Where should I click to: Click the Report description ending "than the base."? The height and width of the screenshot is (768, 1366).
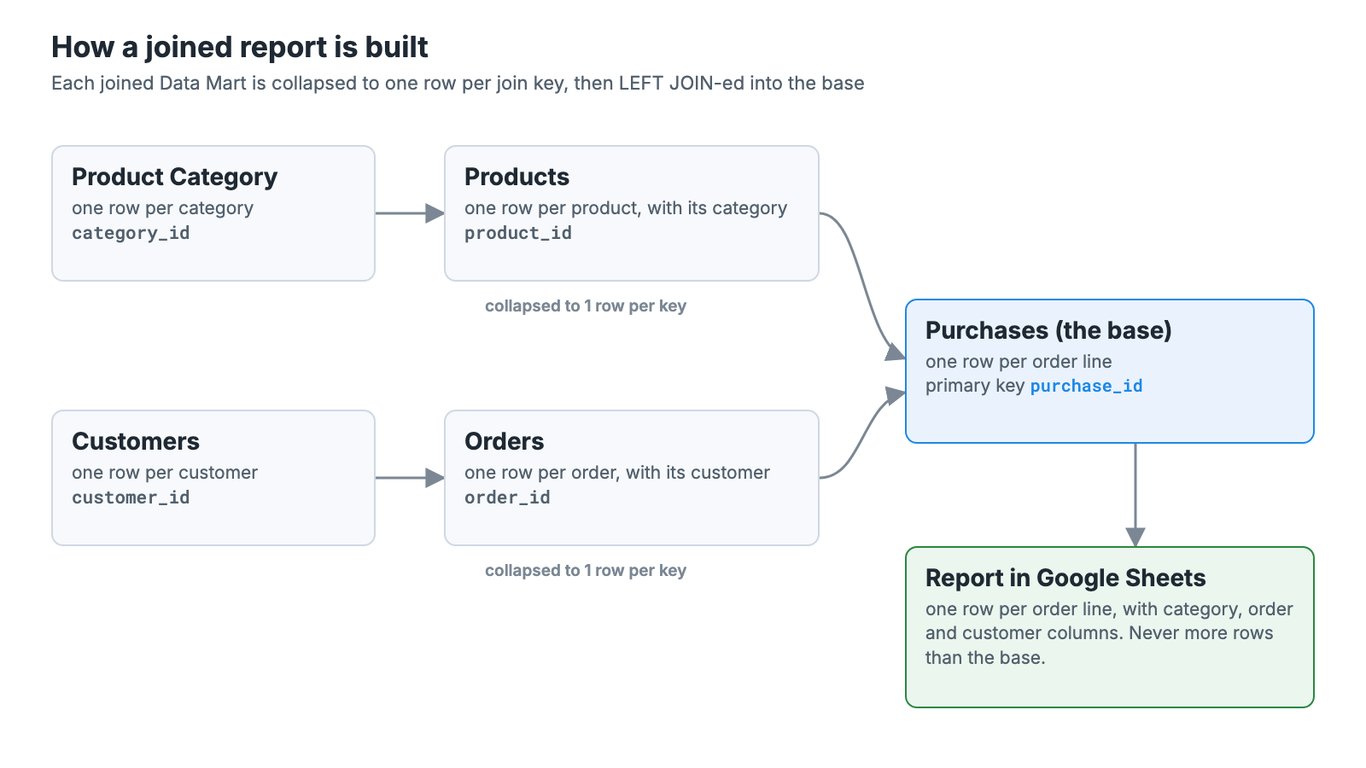click(x=1110, y=634)
